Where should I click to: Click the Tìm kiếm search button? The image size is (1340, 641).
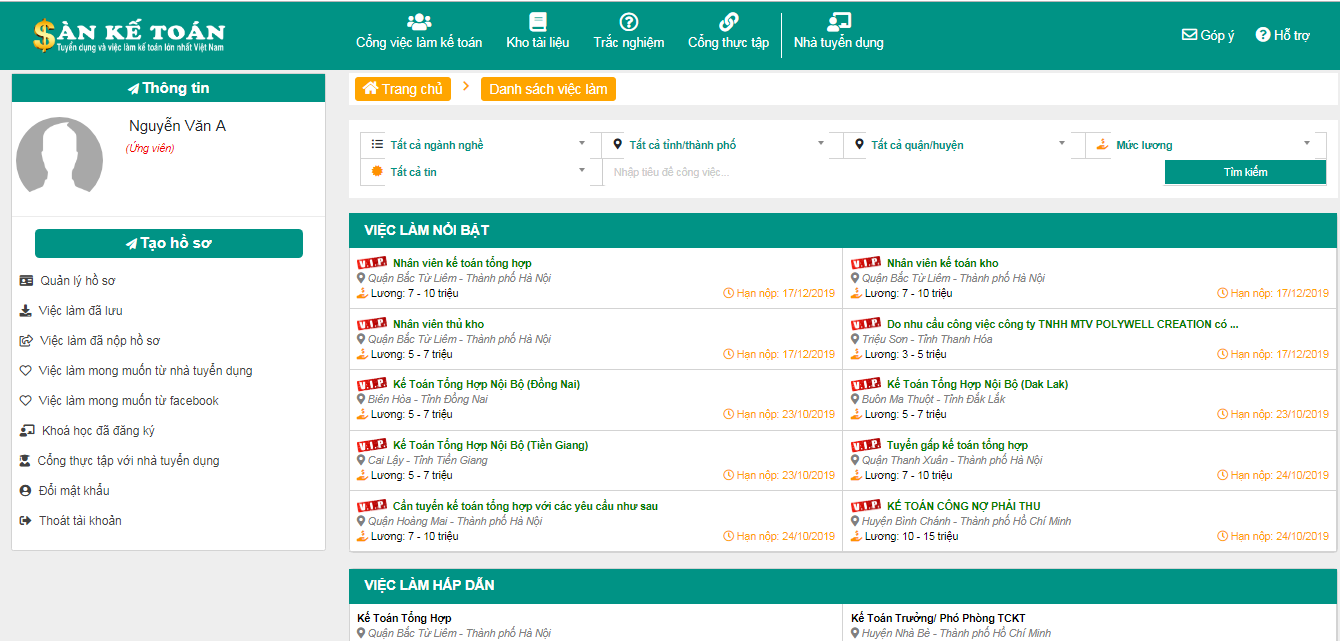[1245, 172]
